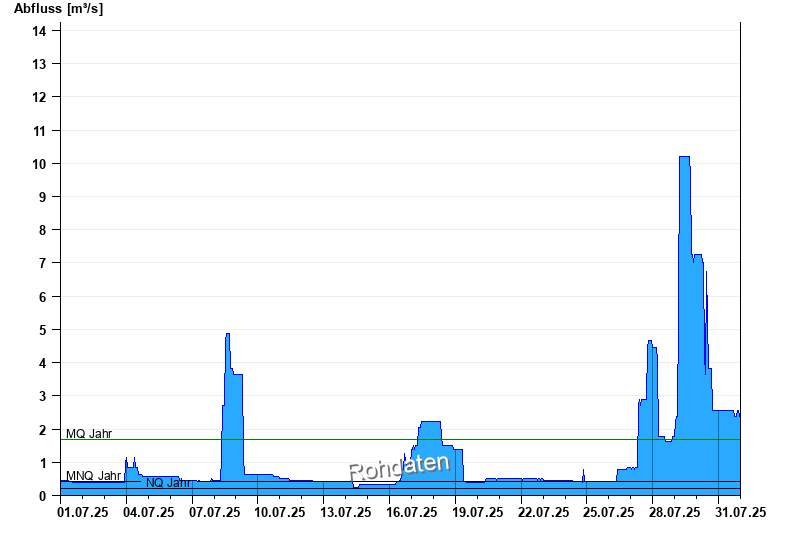Click the y-axis value 14

(39, 31)
